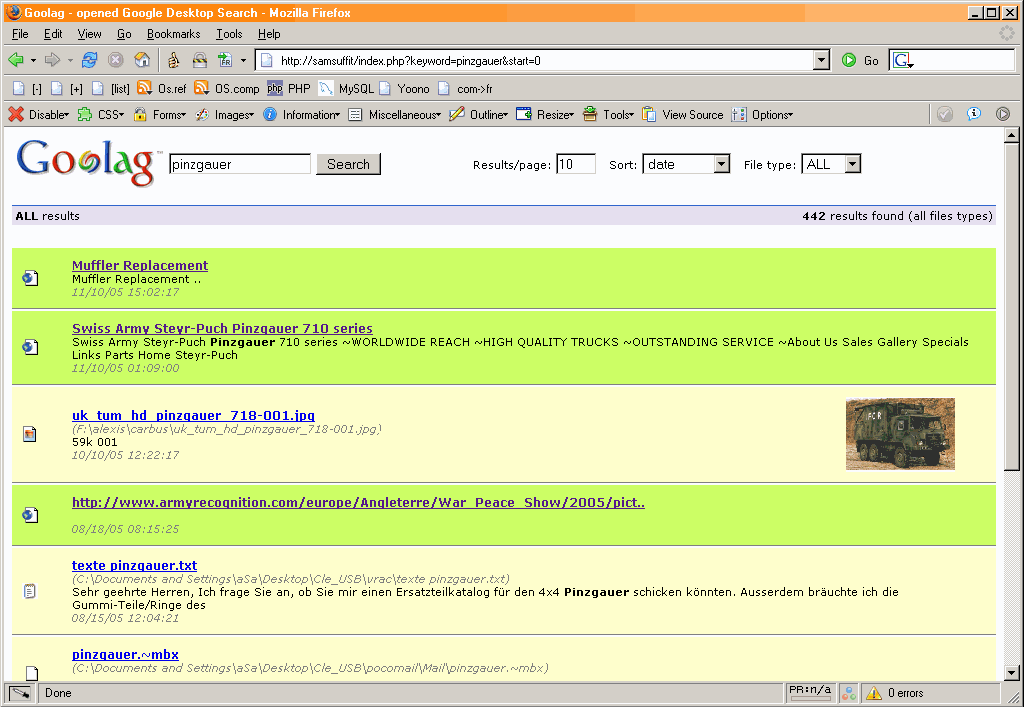Click the Results/page input field
This screenshot has width=1024, height=707.
[x=575, y=164]
